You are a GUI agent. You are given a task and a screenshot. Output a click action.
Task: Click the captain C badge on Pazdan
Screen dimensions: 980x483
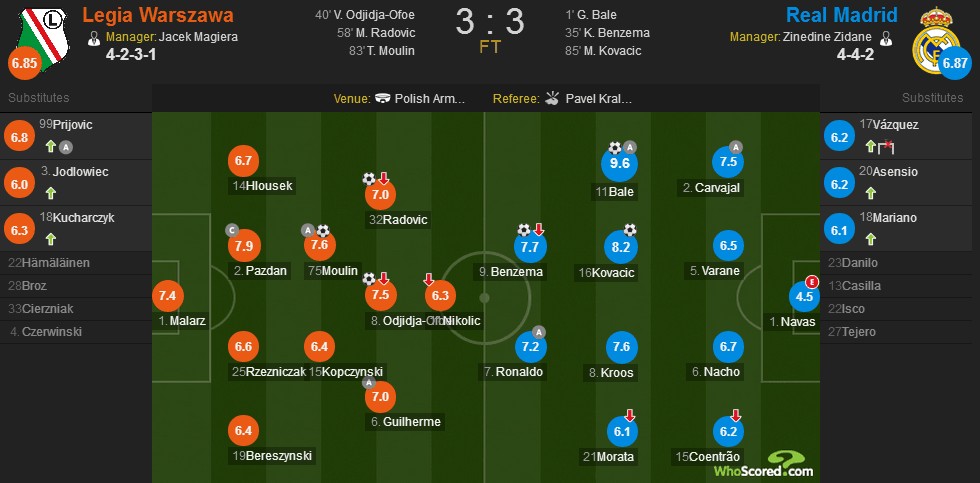233,230
